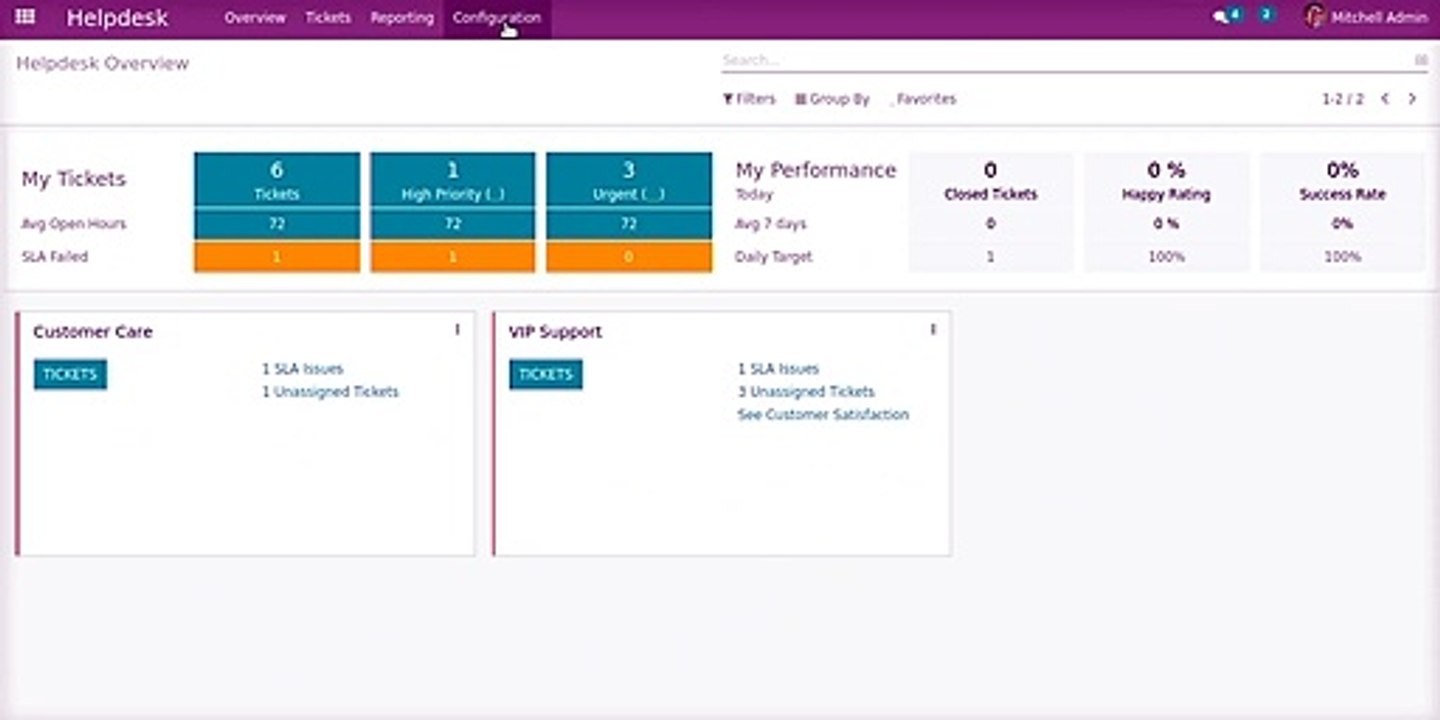Open the VIP Support card kebab menu
1440x720 pixels.
[x=933, y=330]
